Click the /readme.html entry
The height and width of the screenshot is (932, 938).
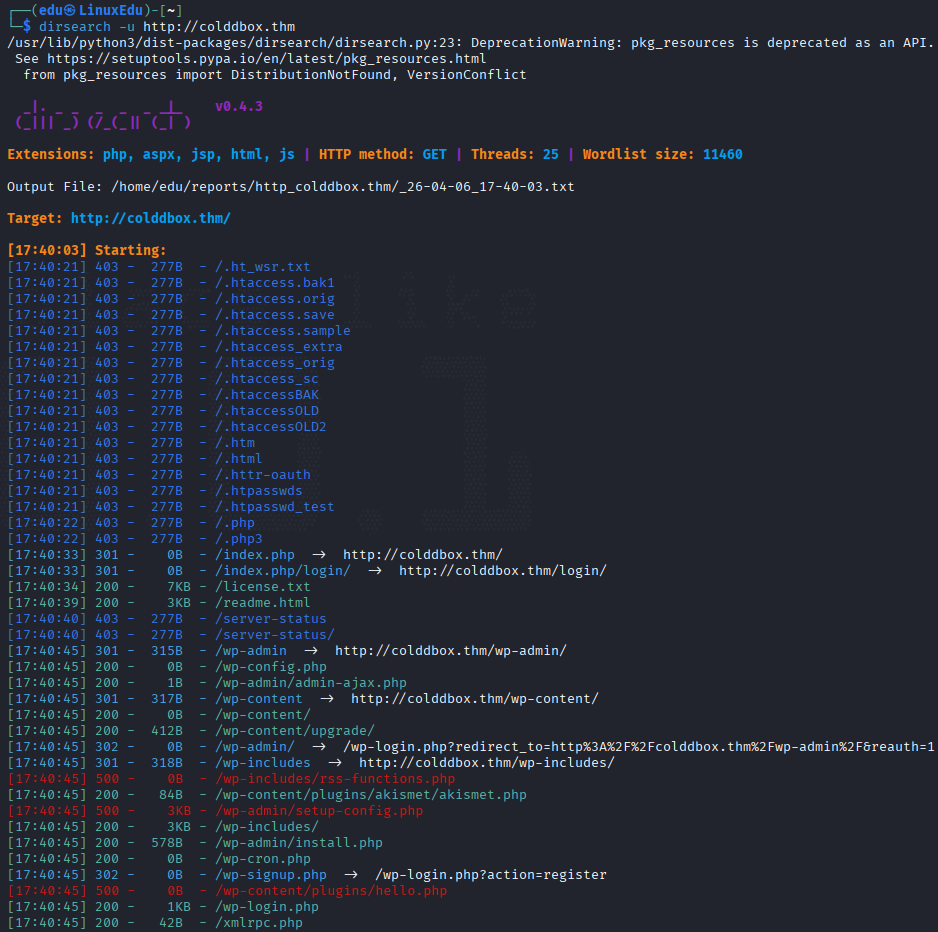tap(263, 602)
